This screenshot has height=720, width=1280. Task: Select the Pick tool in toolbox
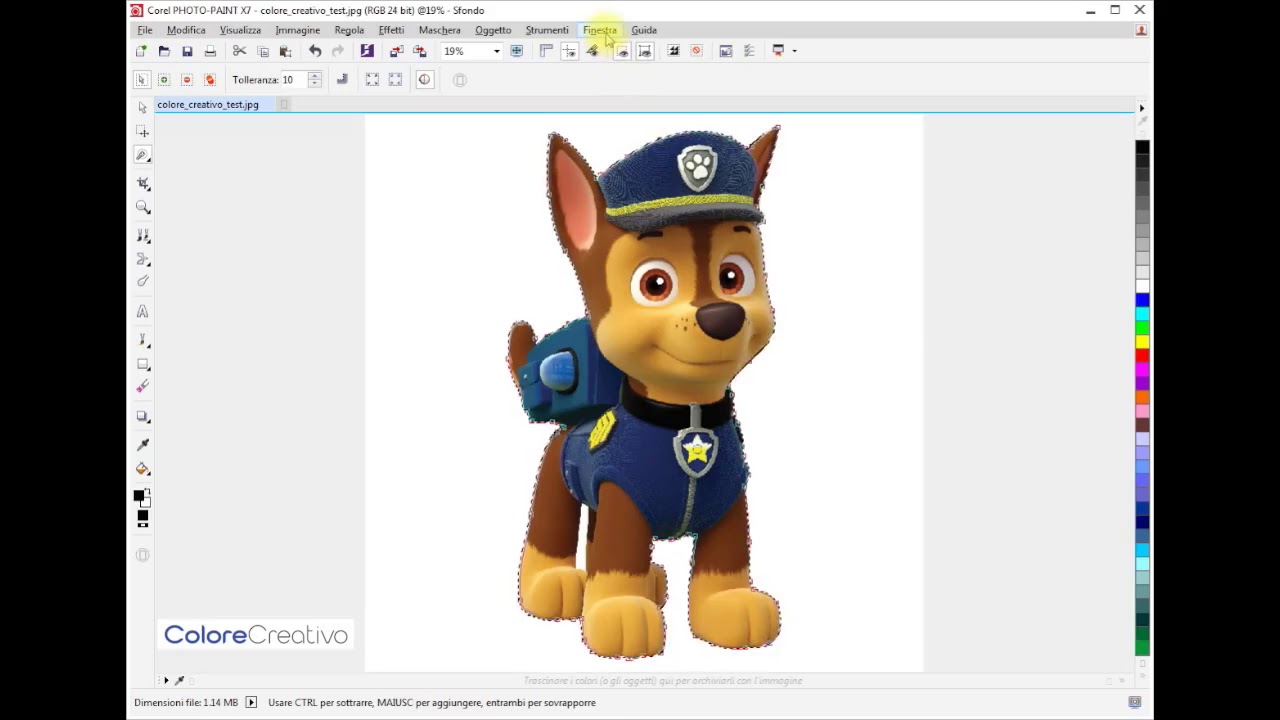click(142, 107)
